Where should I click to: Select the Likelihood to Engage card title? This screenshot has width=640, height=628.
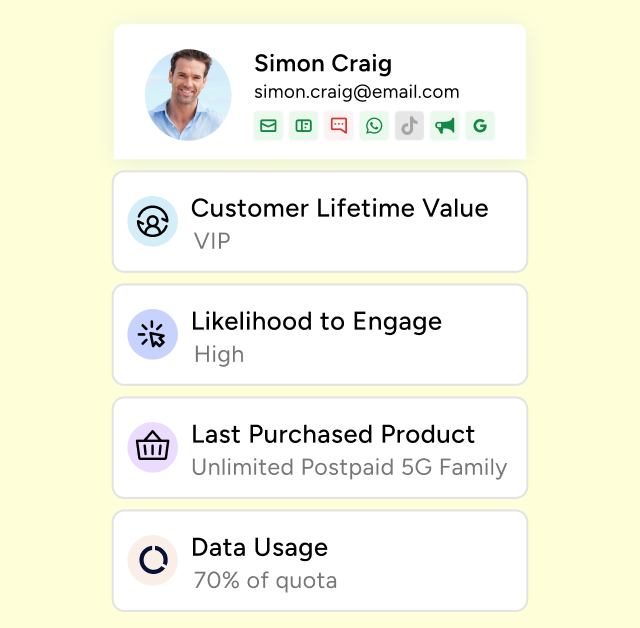pyautogui.click(x=316, y=321)
